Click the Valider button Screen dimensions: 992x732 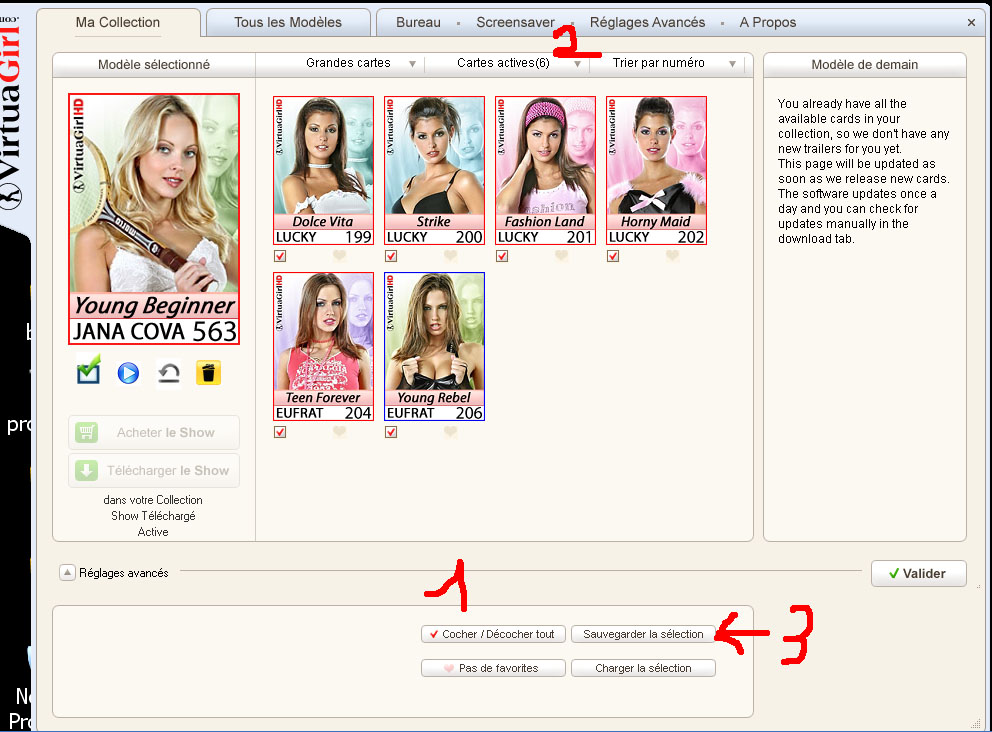[x=918, y=573]
